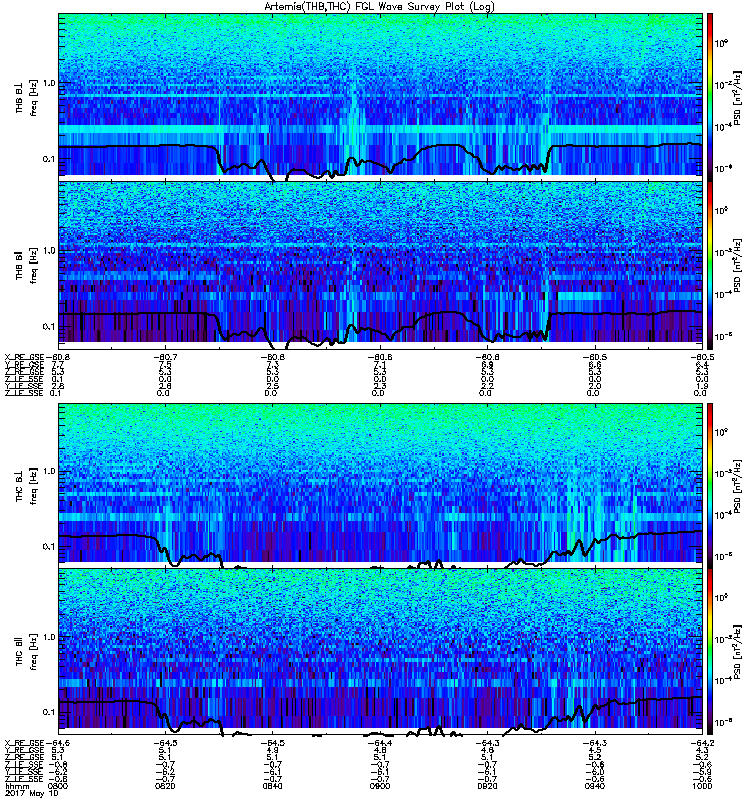Click PSD [nT²/Hz] label of THC B⊥ panel

(x=737, y=486)
